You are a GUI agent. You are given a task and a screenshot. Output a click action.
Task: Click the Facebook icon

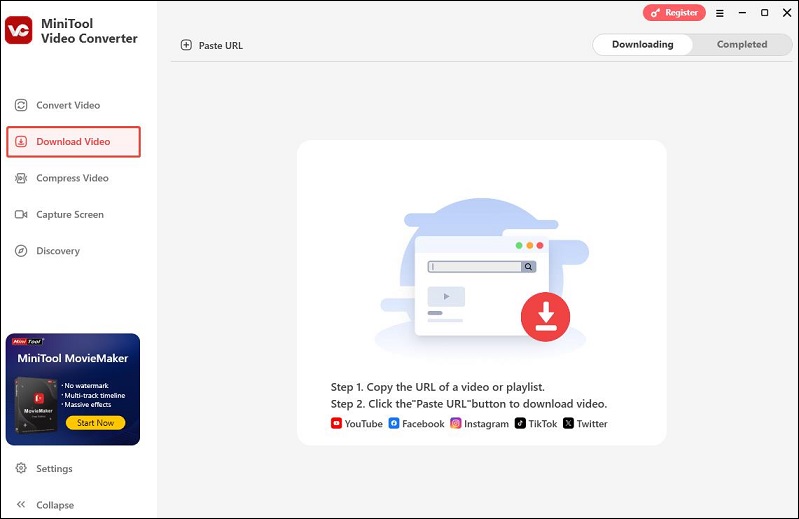click(x=394, y=423)
